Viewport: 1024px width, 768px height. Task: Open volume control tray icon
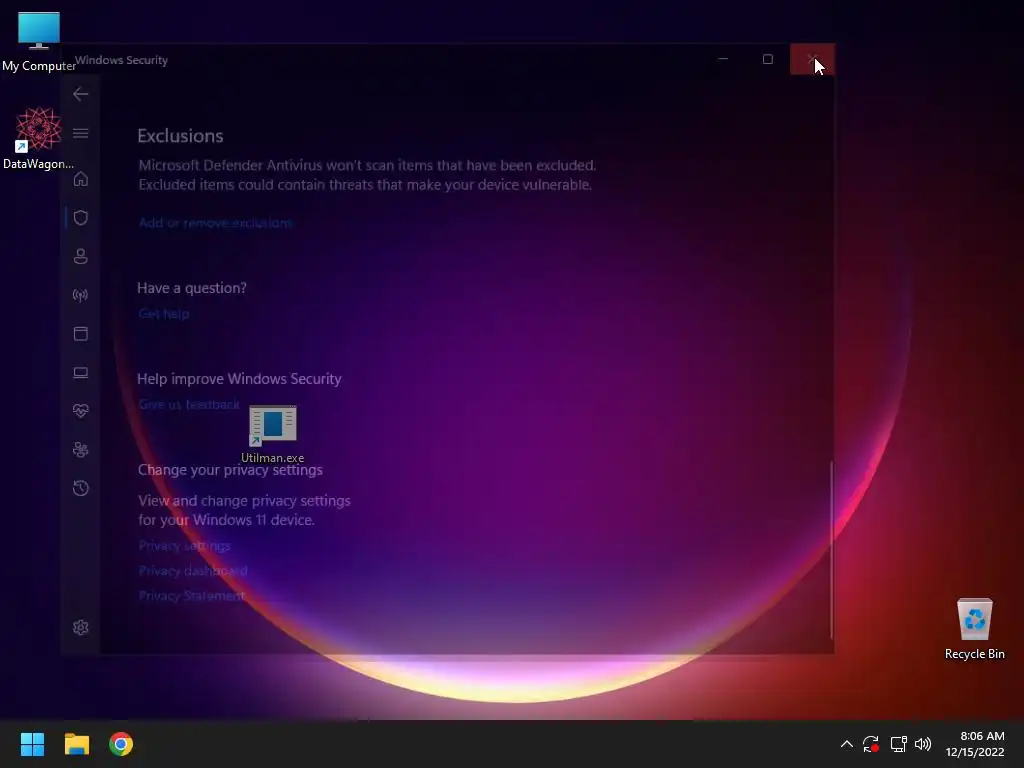(923, 744)
